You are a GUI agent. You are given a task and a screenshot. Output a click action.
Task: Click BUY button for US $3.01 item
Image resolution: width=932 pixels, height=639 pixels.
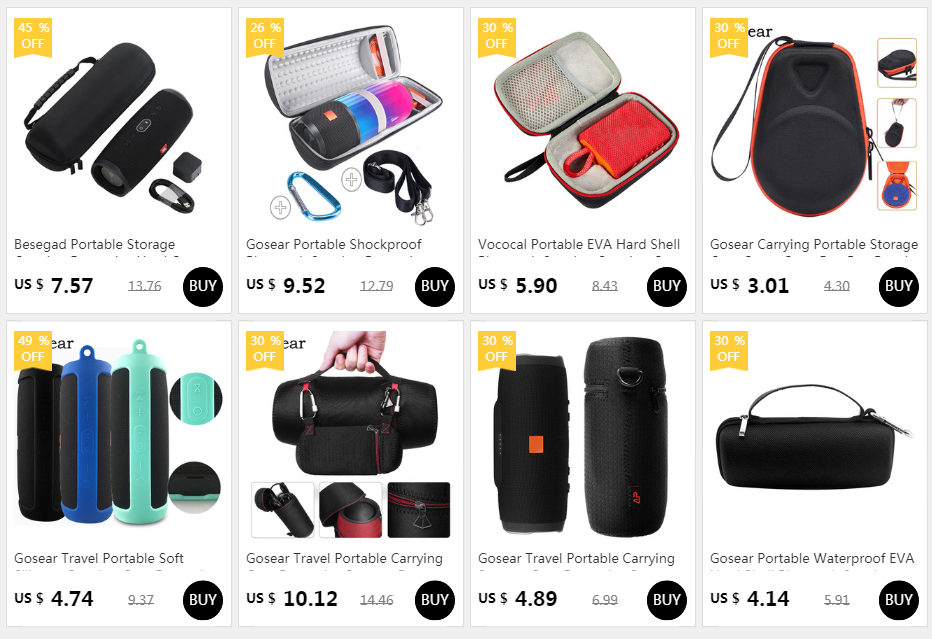click(x=898, y=287)
